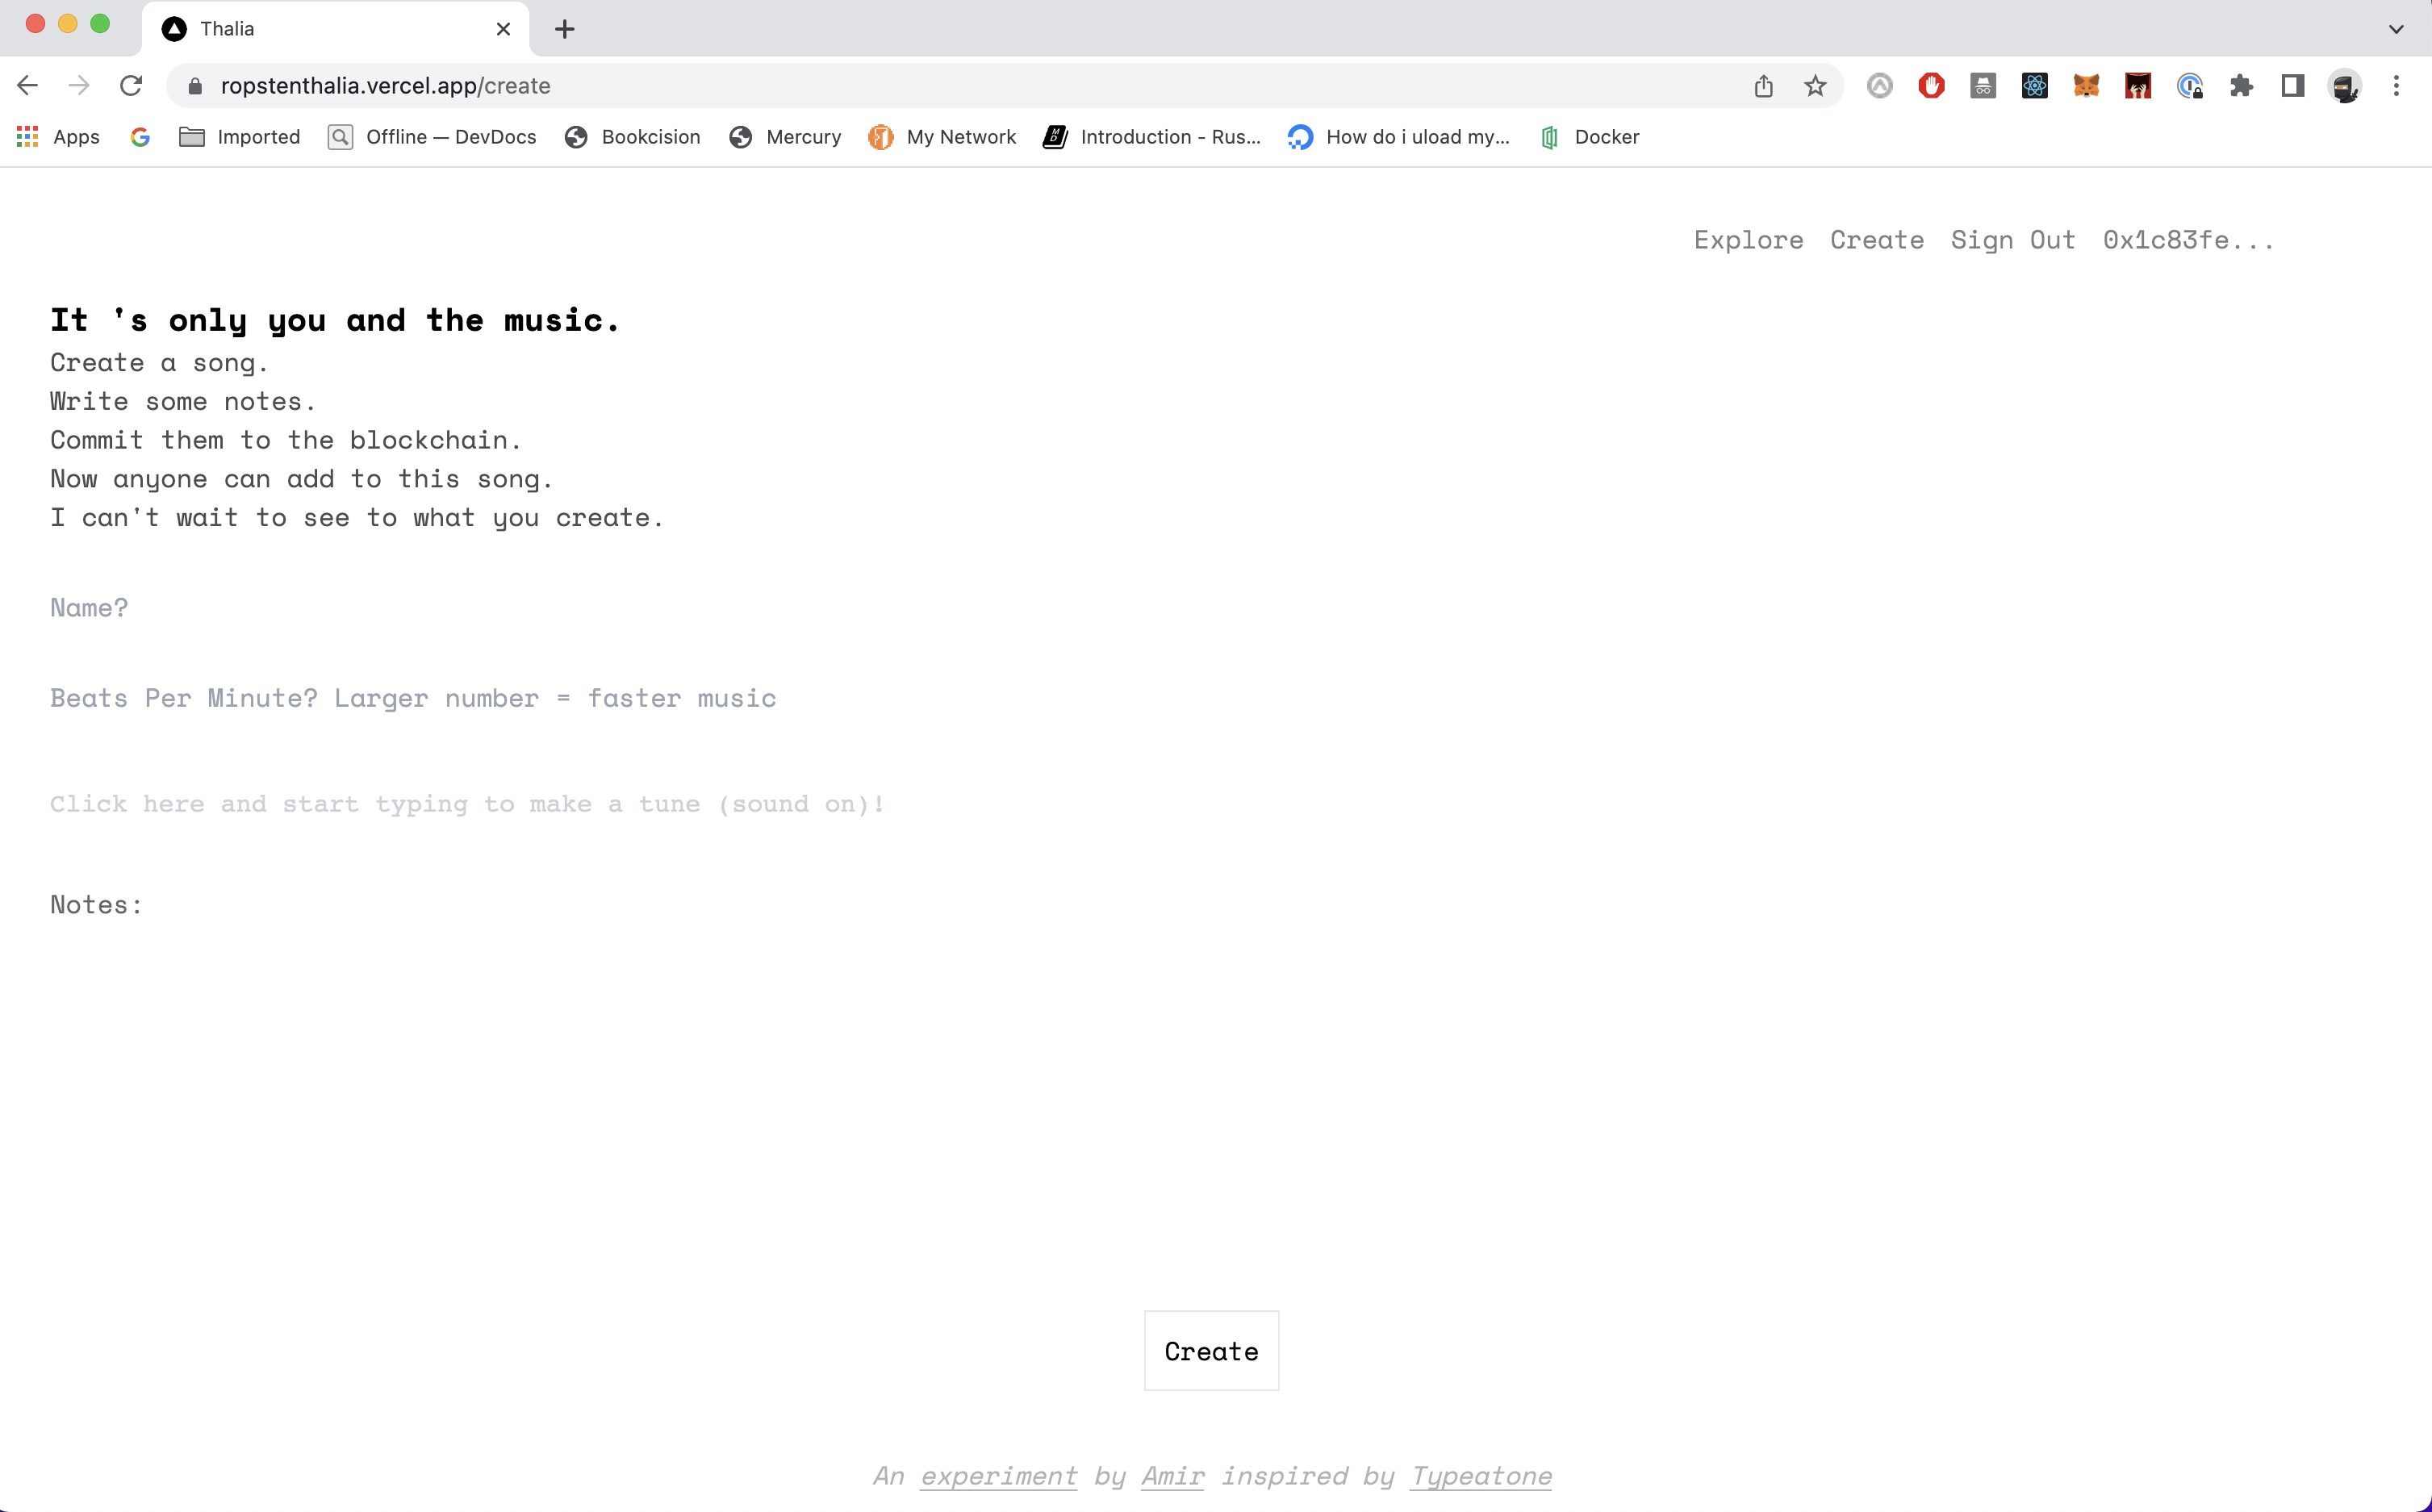The width and height of the screenshot is (2432, 1512).
Task: Click Sign Out in the navigation
Action: click(2012, 240)
